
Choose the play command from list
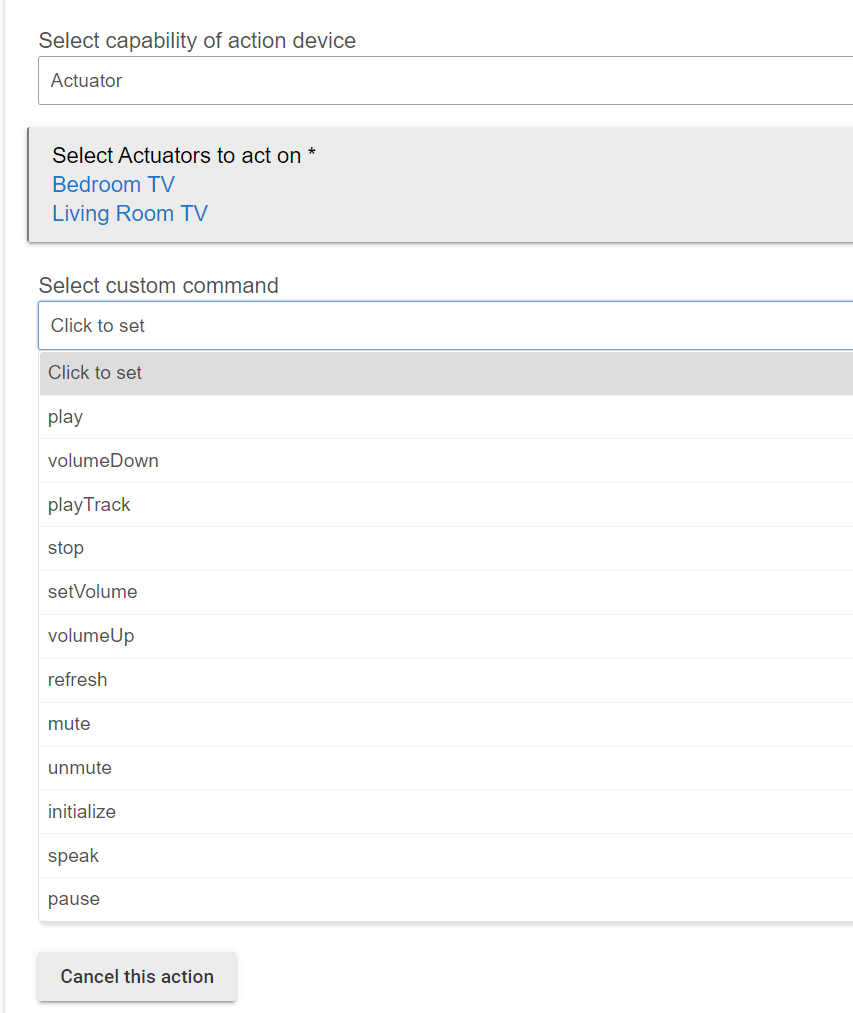tap(66, 417)
